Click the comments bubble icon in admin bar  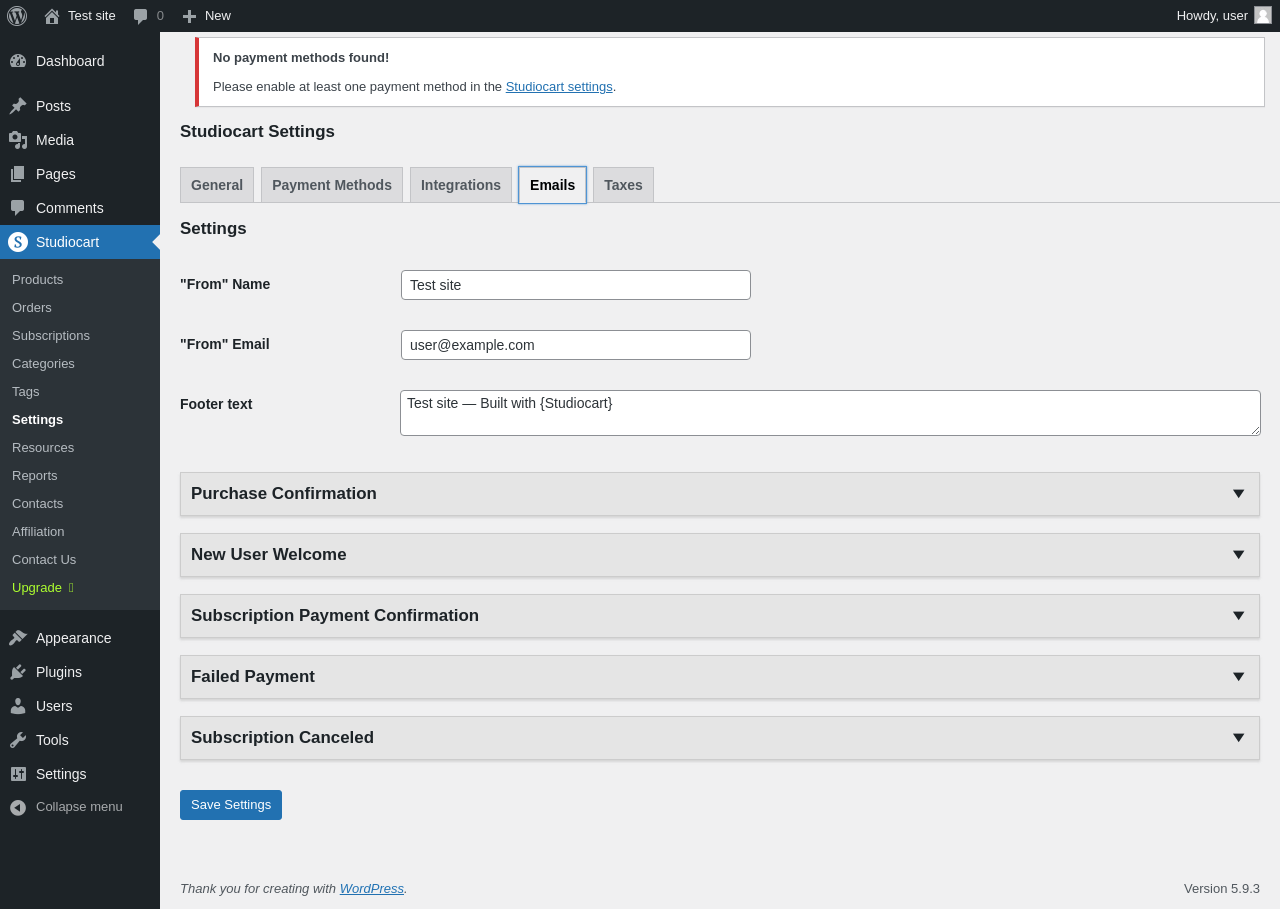[141, 16]
